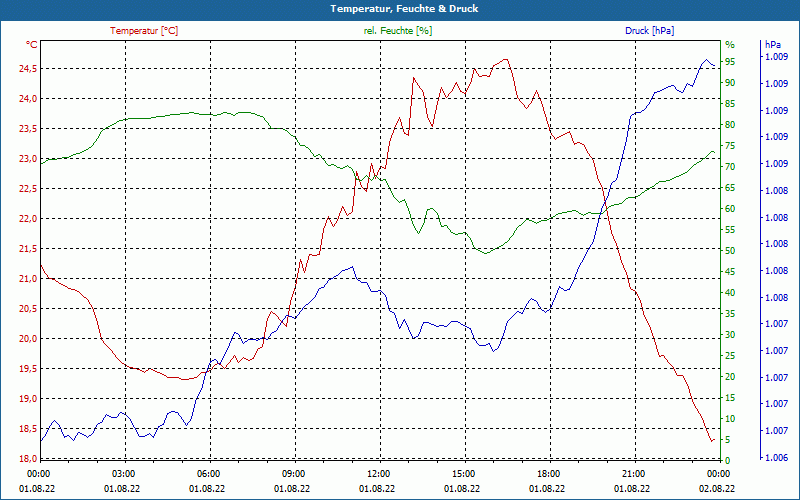Click the 40 humidity axis tick
The width and height of the screenshot is (800, 500).
click(x=730, y=293)
